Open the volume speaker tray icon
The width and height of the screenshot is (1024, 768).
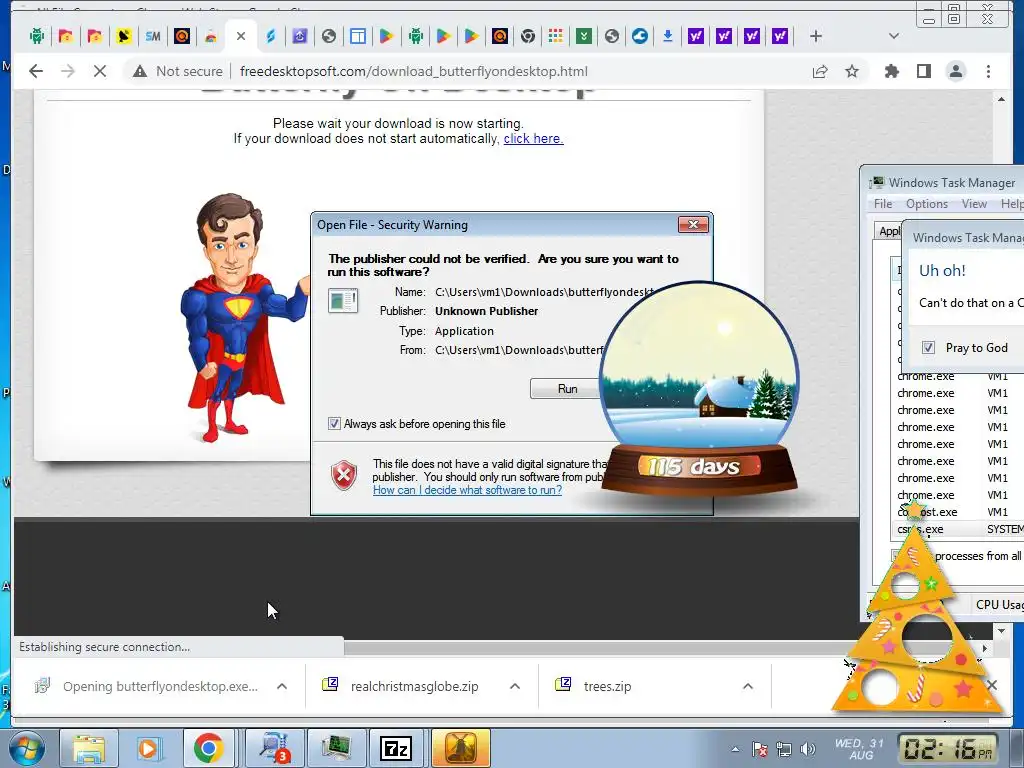click(808, 749)
